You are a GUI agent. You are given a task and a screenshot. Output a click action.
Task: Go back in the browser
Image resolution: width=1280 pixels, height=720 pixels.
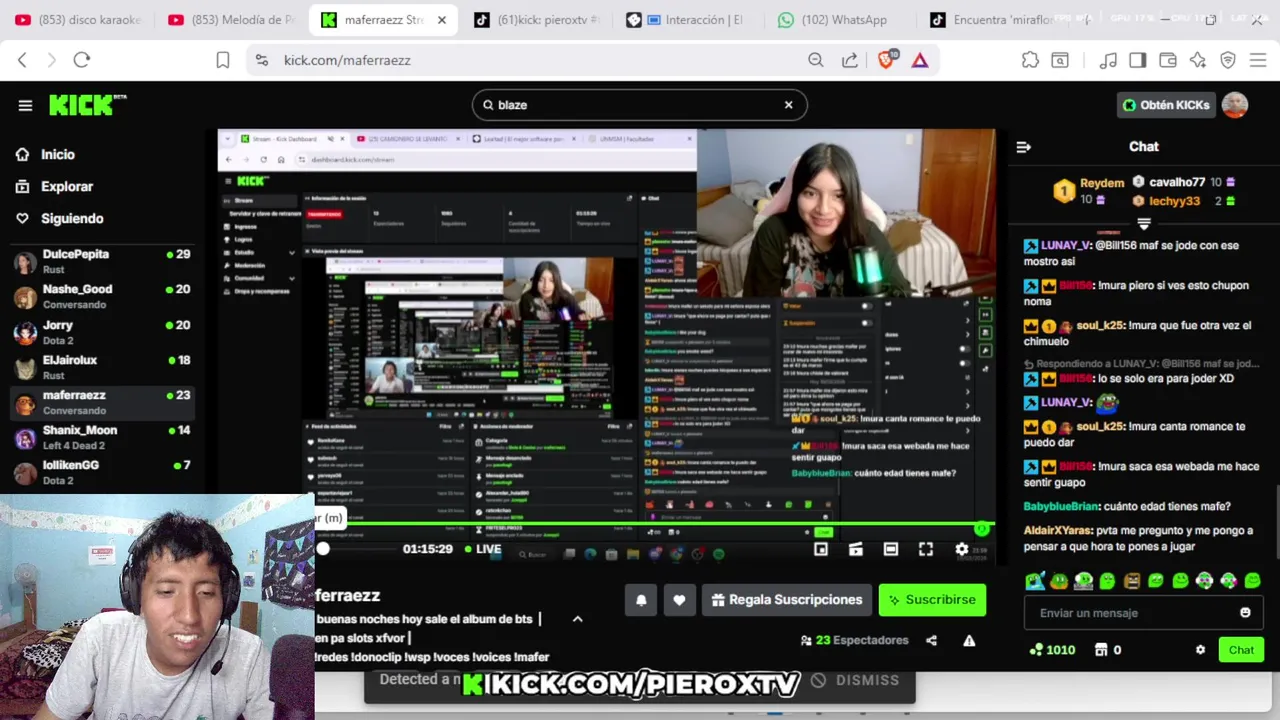(22, 60)
